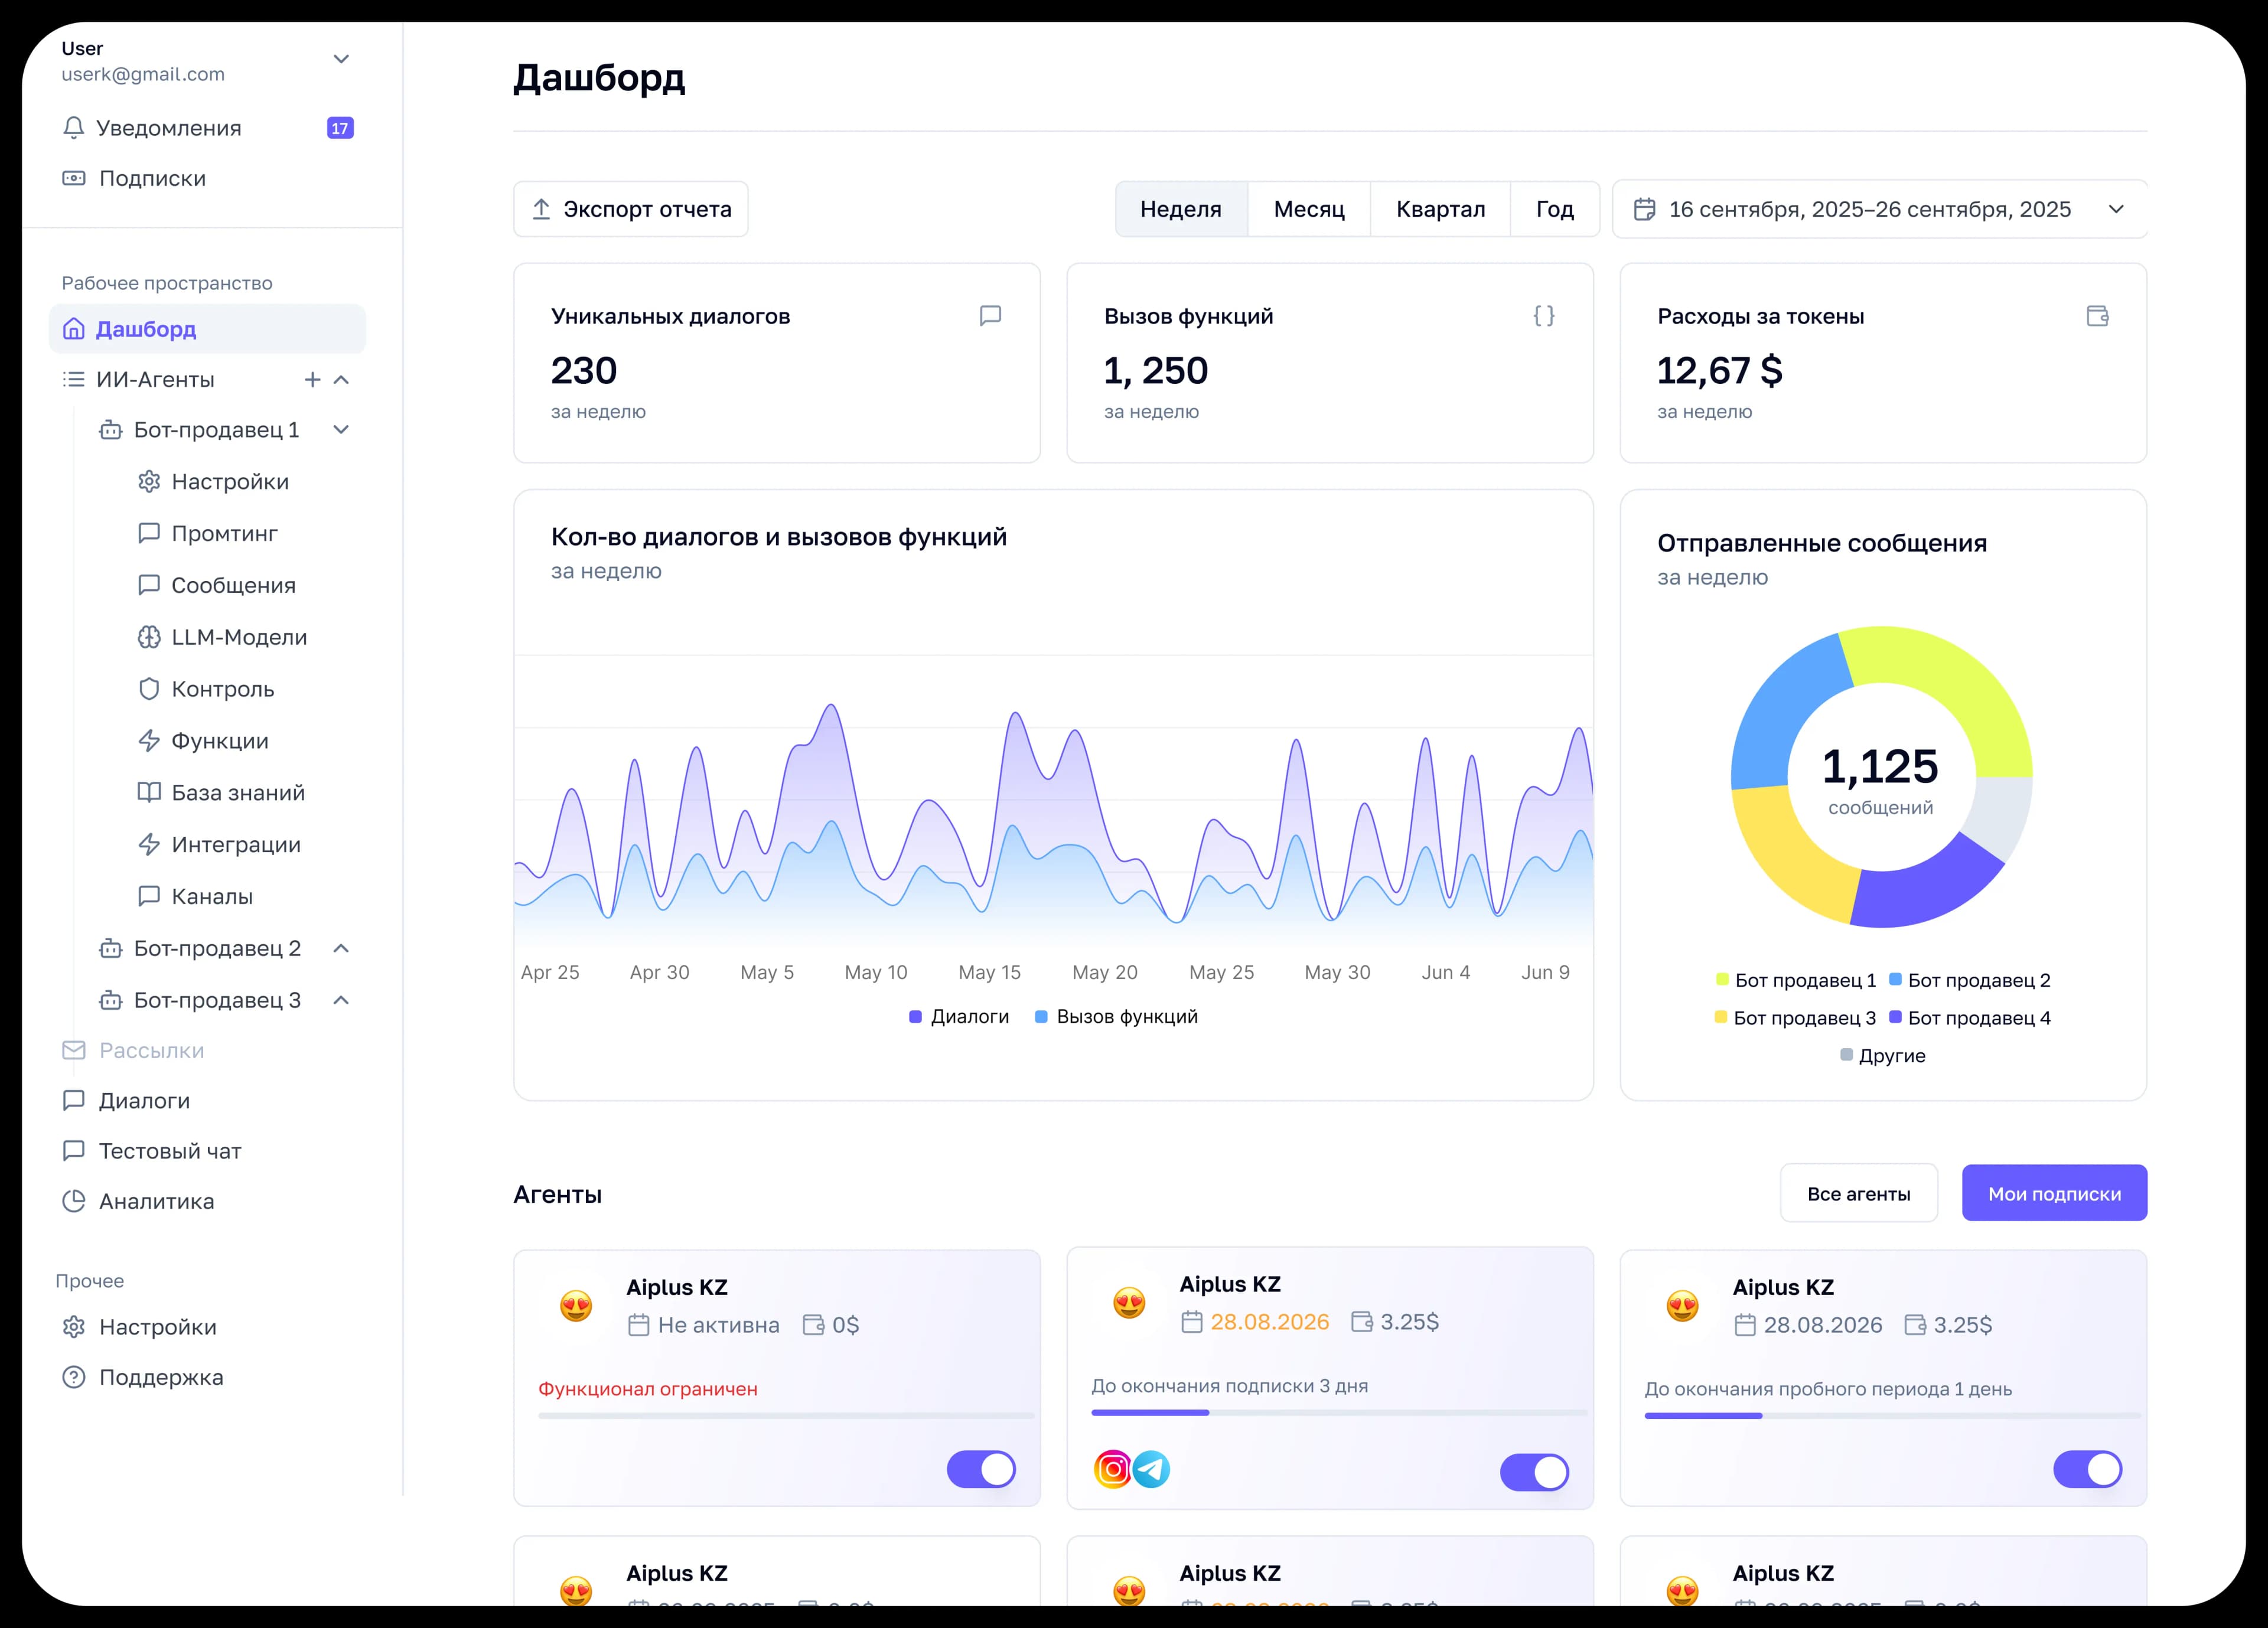Open the Каналы section
This screenshot has width=2268, height=1628.
(213, 896)
